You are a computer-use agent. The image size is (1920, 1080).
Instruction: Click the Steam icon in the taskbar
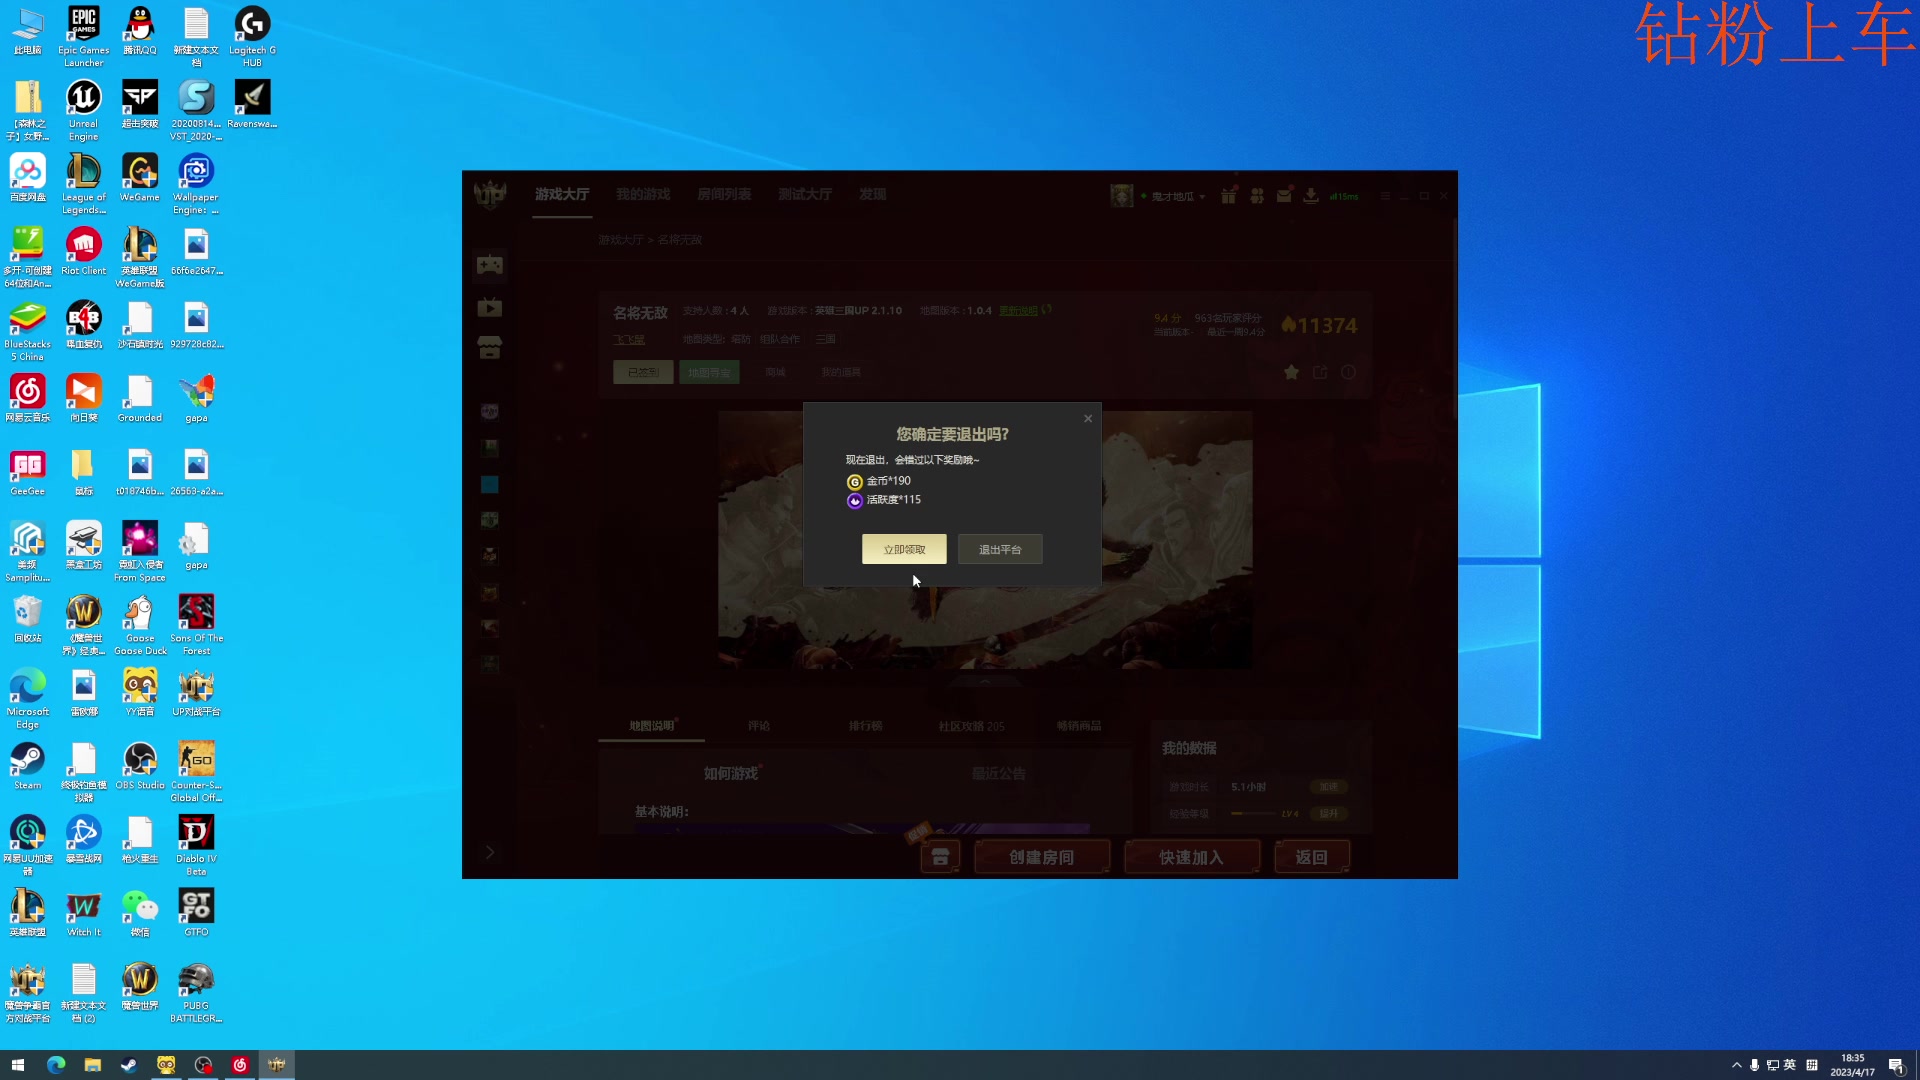(x=129, y=1065)
